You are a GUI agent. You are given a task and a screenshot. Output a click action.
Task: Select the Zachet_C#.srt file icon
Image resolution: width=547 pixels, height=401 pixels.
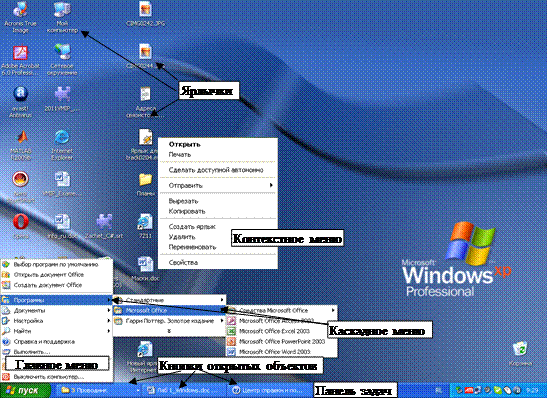(104, 222)
